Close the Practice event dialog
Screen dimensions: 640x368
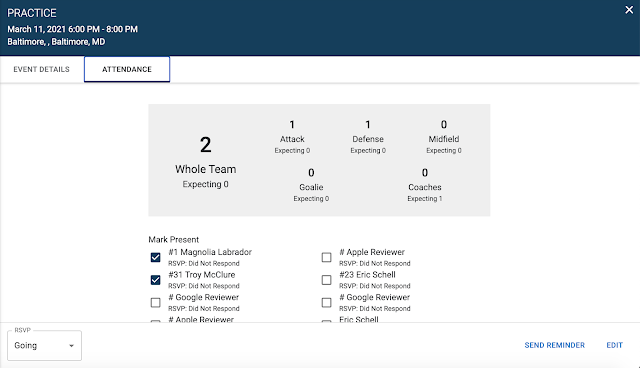629,10
